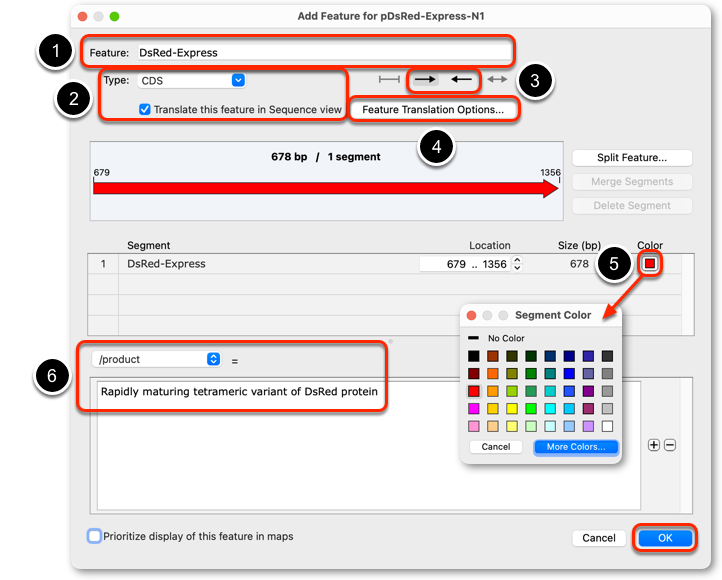Click the segment Location 679 .. 1356 field
The image size is (722, 580).
[465, 264]
